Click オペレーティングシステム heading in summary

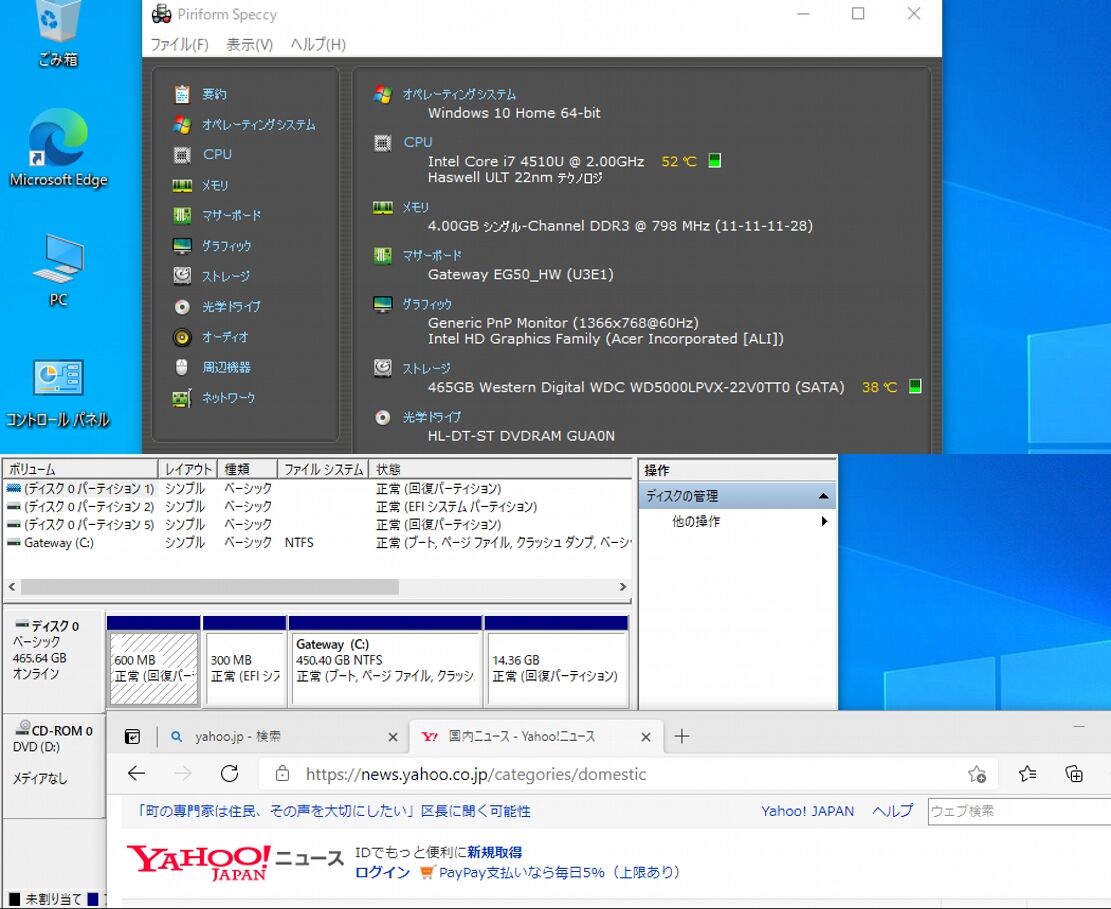[459, 94]
